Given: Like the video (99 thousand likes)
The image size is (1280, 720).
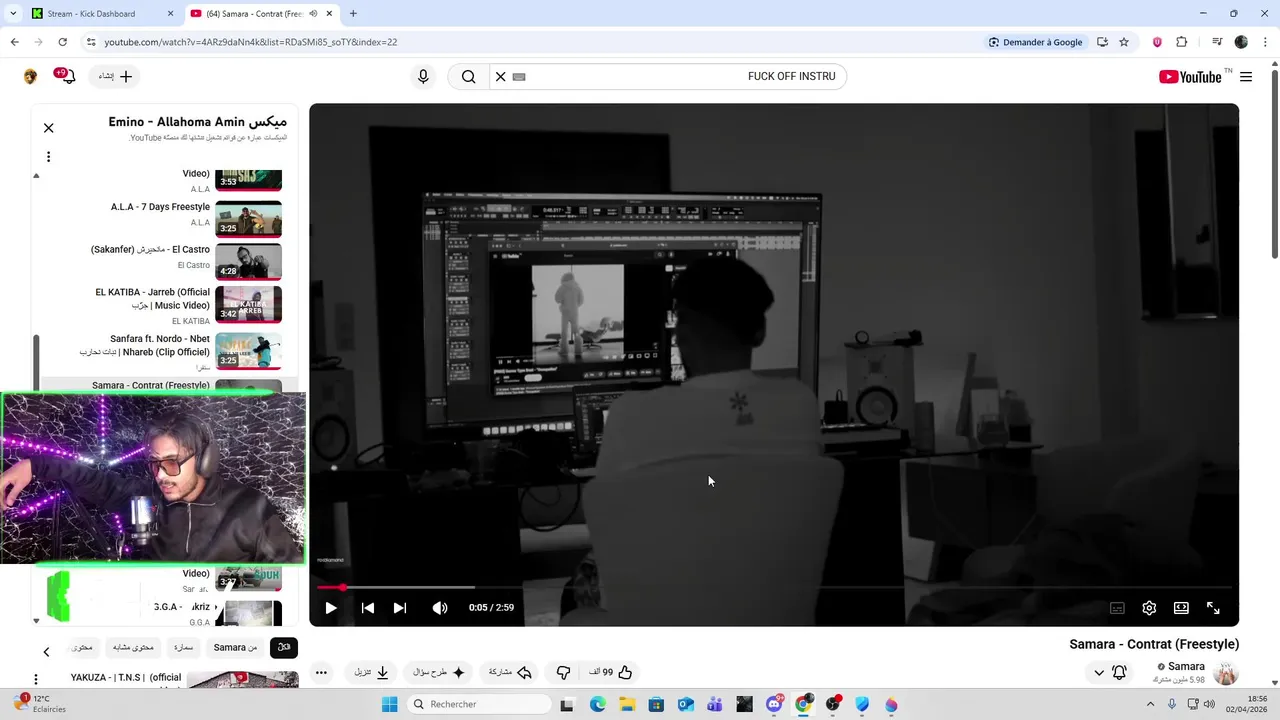Looking at the screenshot, I should click(612, 673).
